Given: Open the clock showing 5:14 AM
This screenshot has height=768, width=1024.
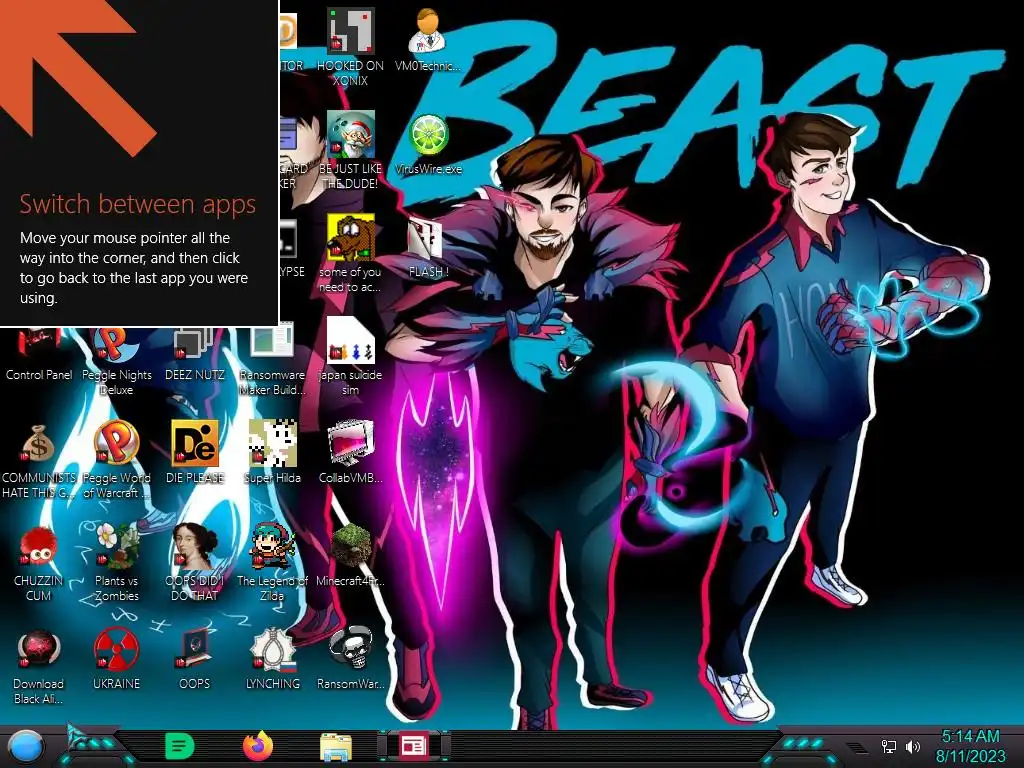Looking at the screenshot, I should [x=970, y=746].
